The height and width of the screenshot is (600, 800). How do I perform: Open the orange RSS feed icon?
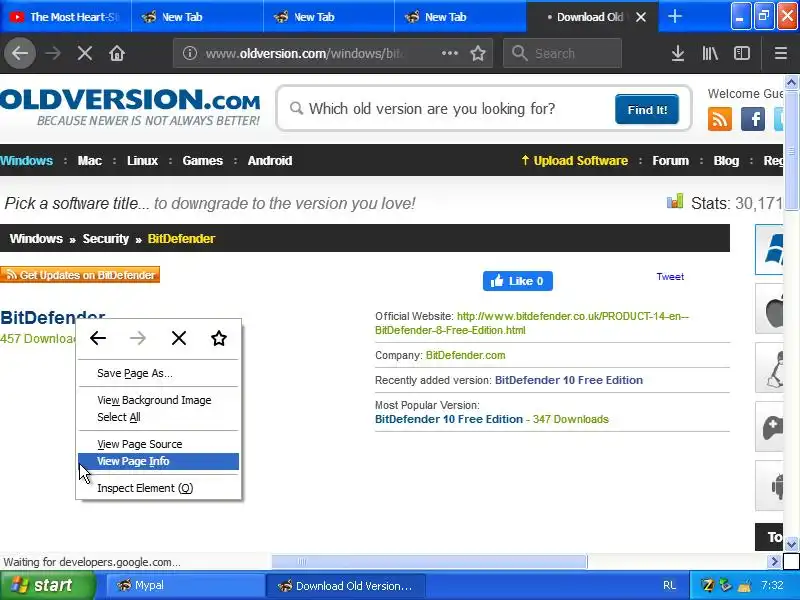click(719, 119)
